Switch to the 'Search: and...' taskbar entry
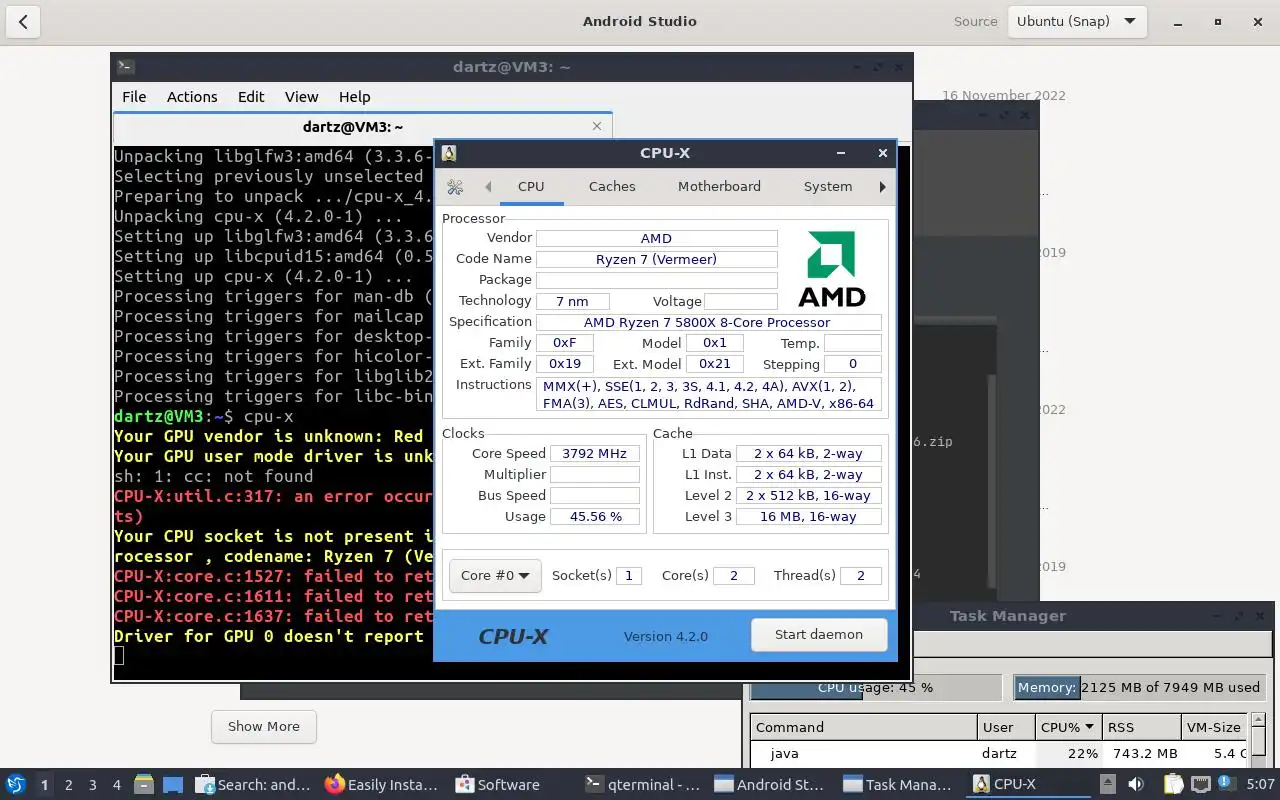 point(253,785)
